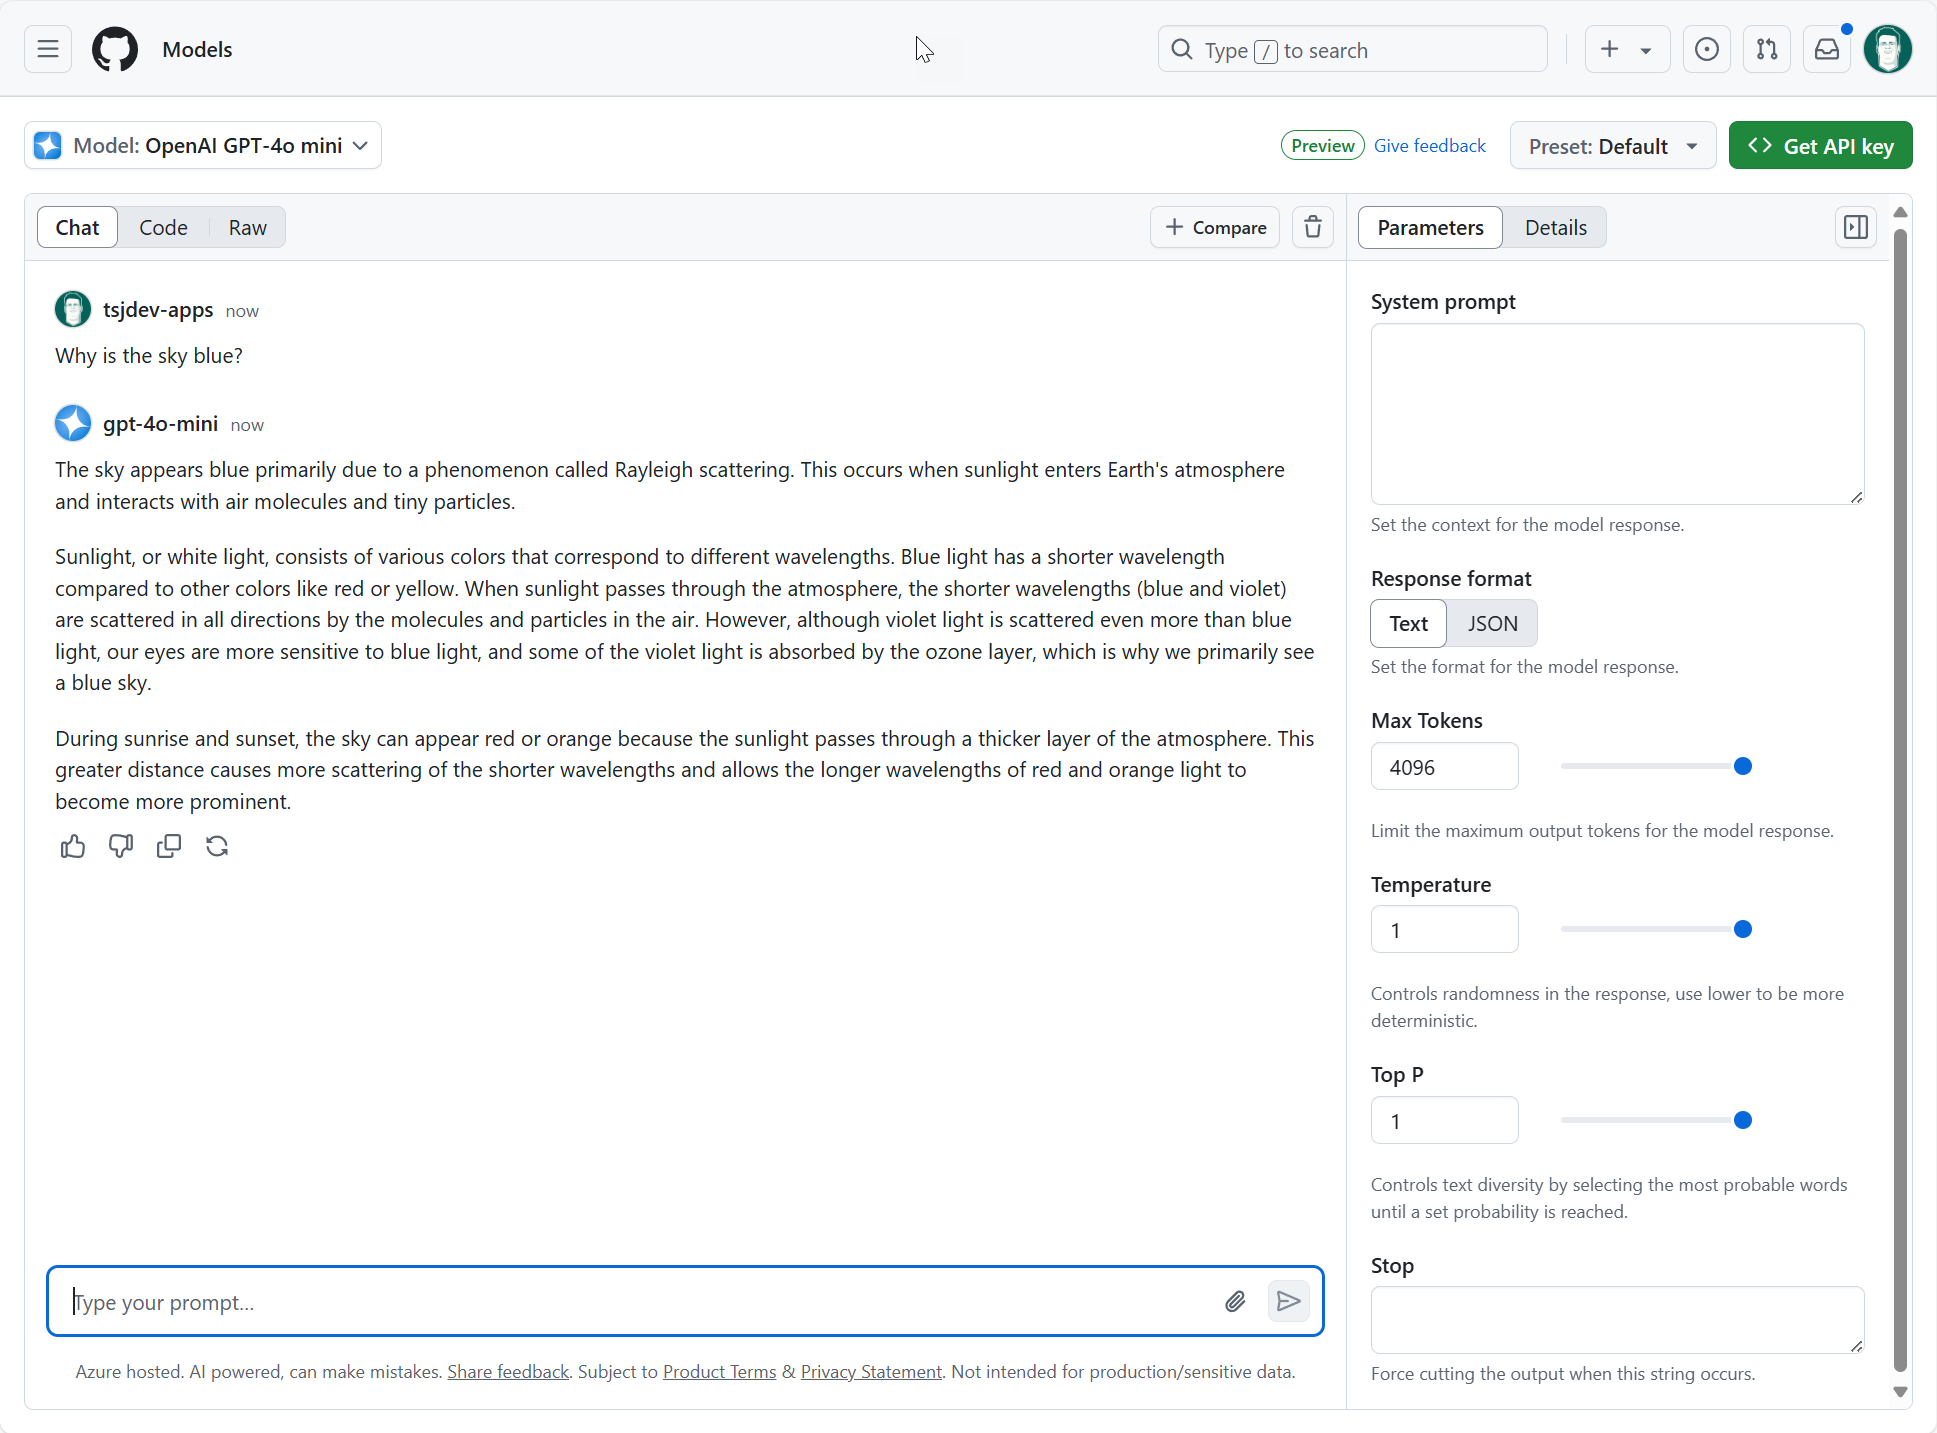1937x1433 pixels.
Task: Select JSON response format
Action: click(1492, 624)
